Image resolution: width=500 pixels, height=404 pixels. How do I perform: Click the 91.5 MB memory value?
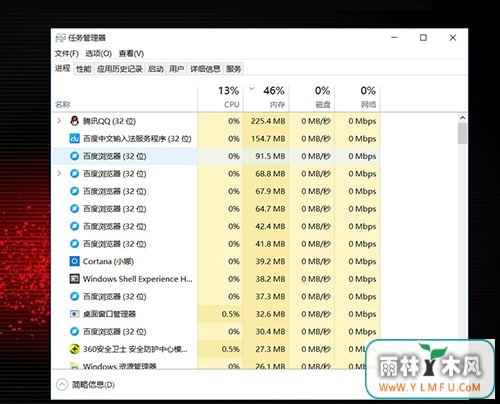[270, 156]
